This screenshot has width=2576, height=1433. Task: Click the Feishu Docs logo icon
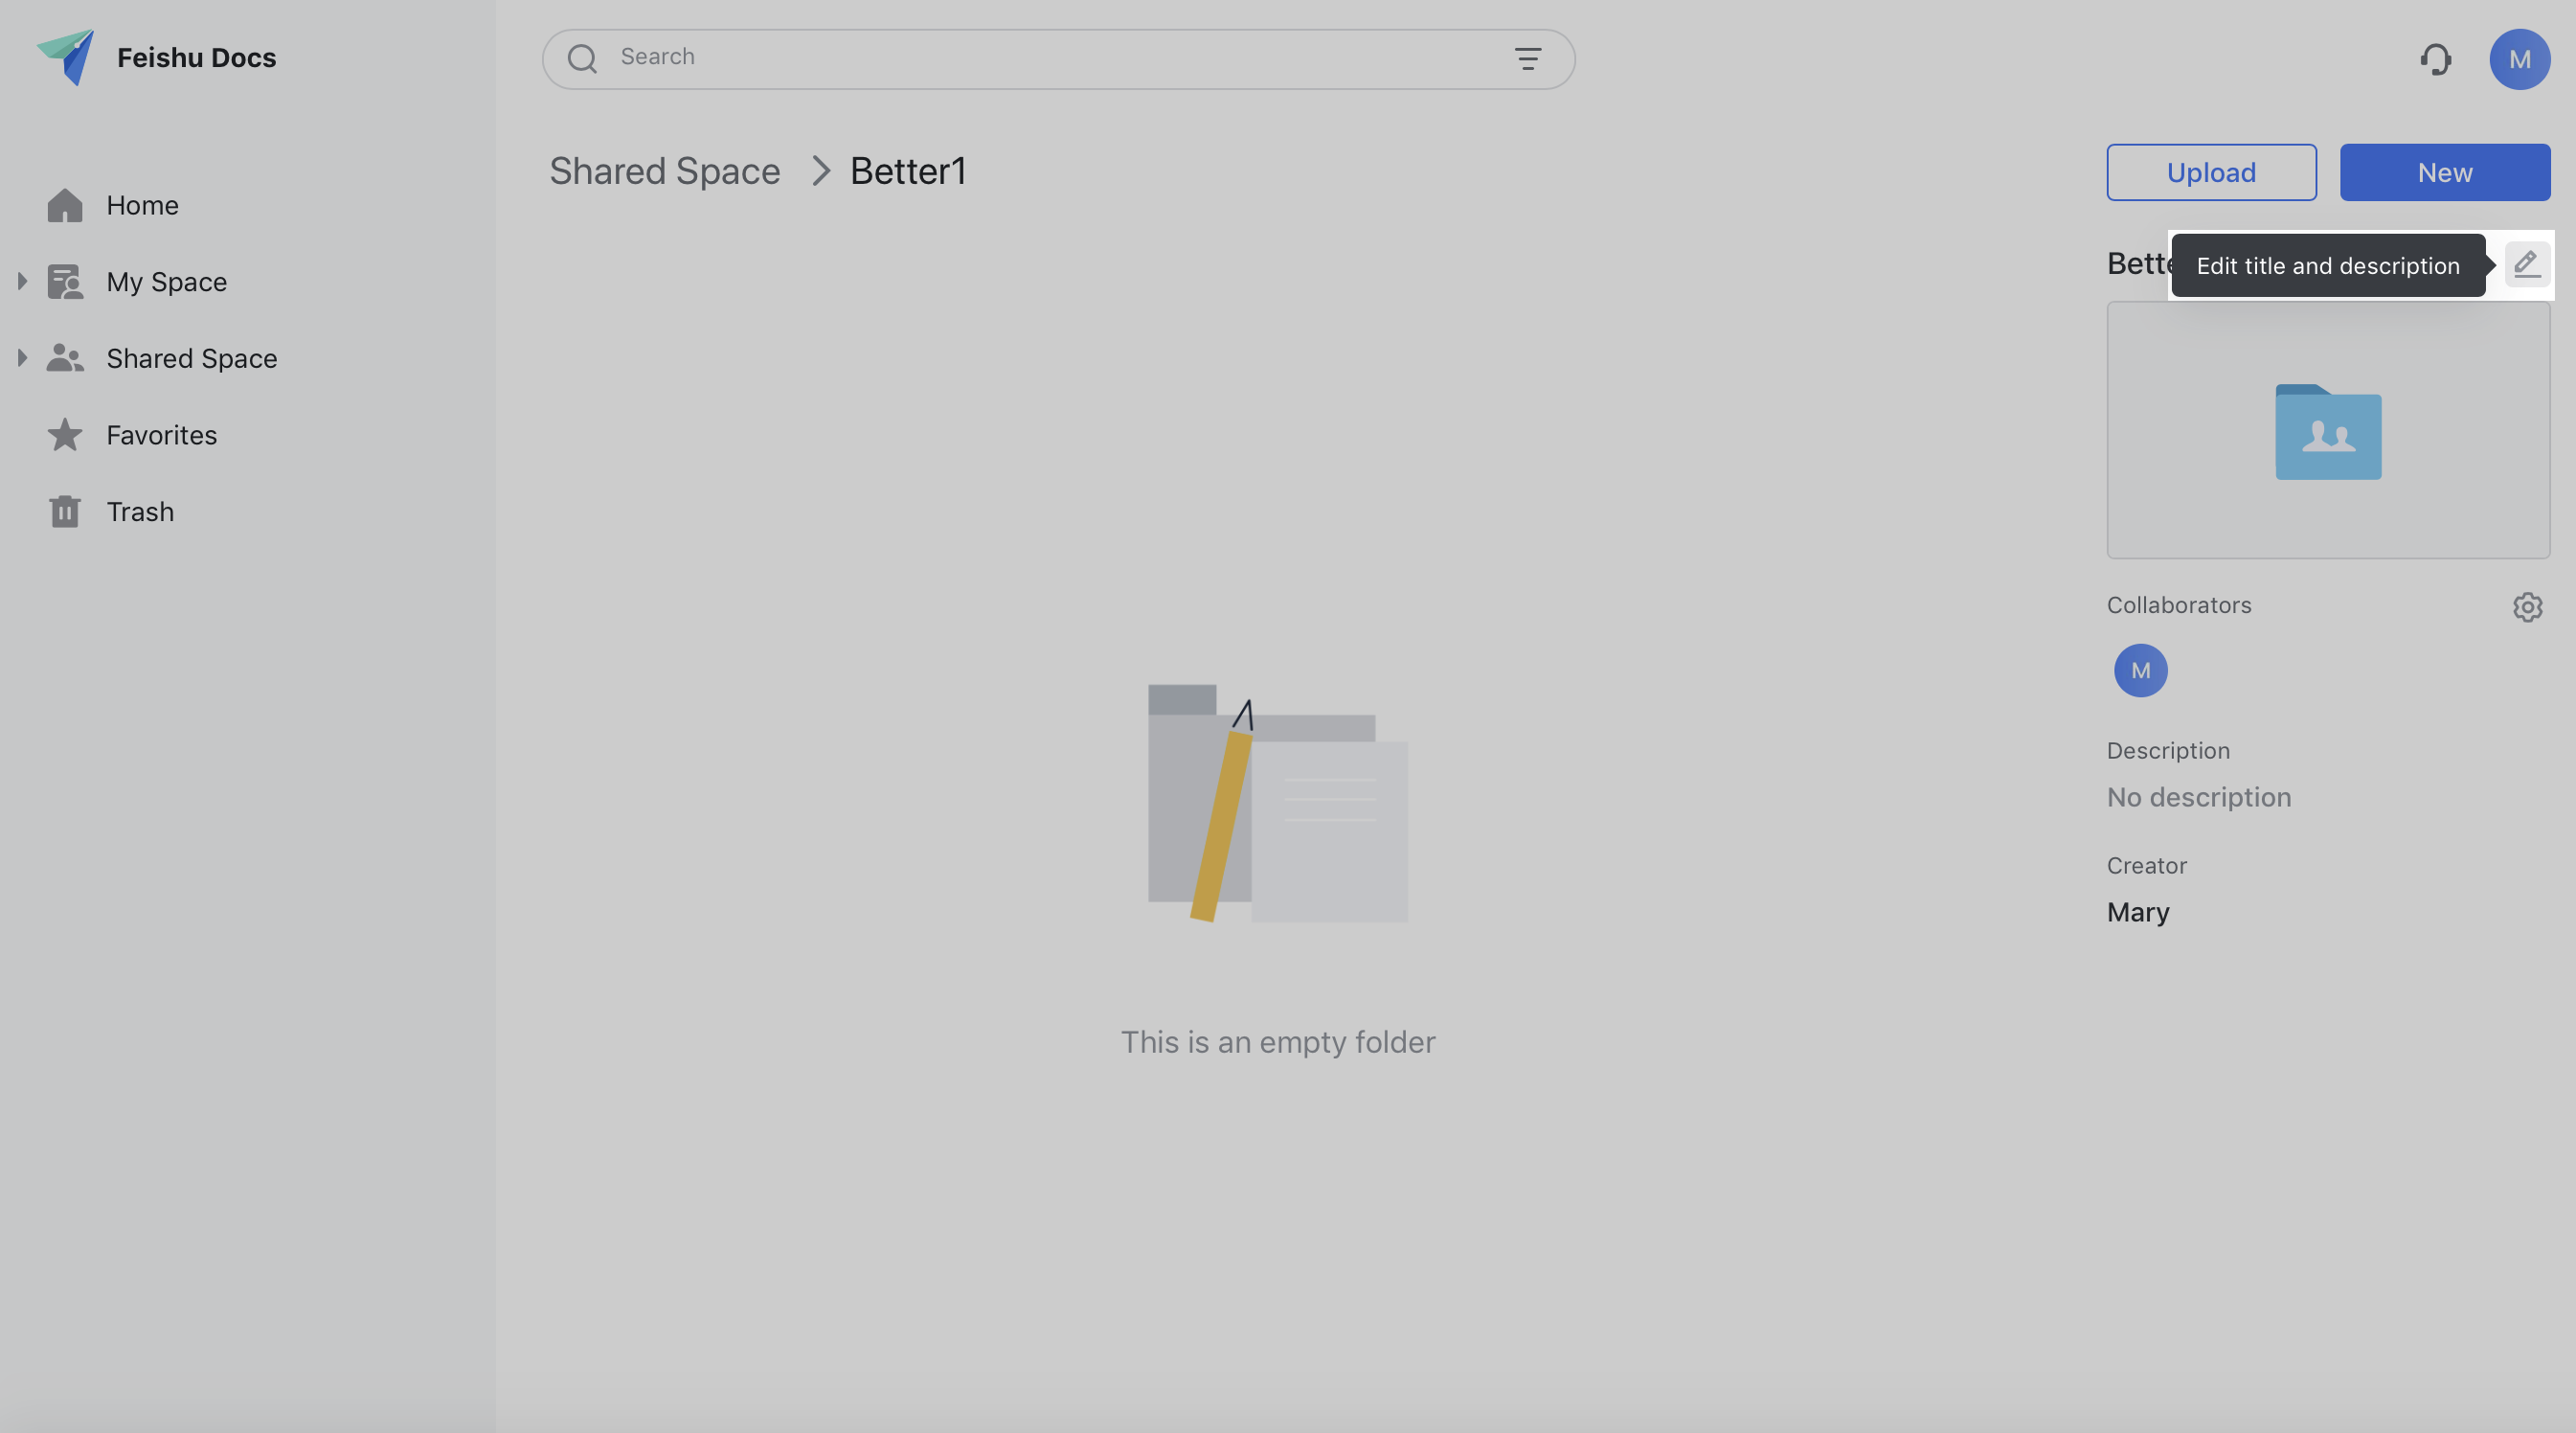[66, 57]
